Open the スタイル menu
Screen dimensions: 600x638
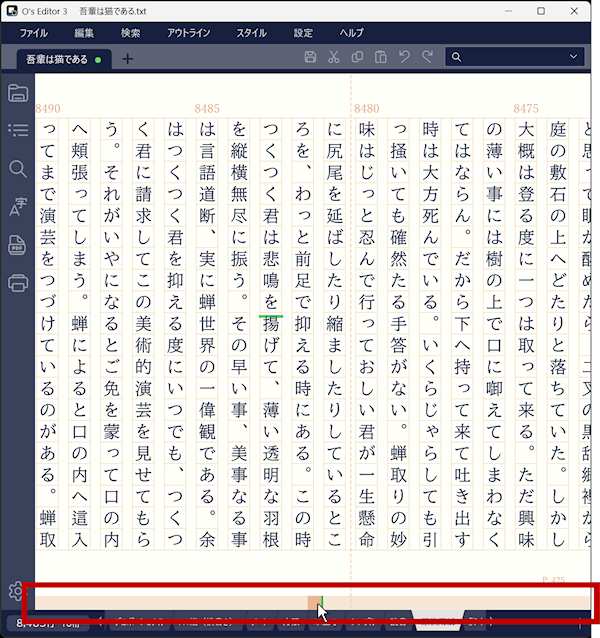(251, 33)
